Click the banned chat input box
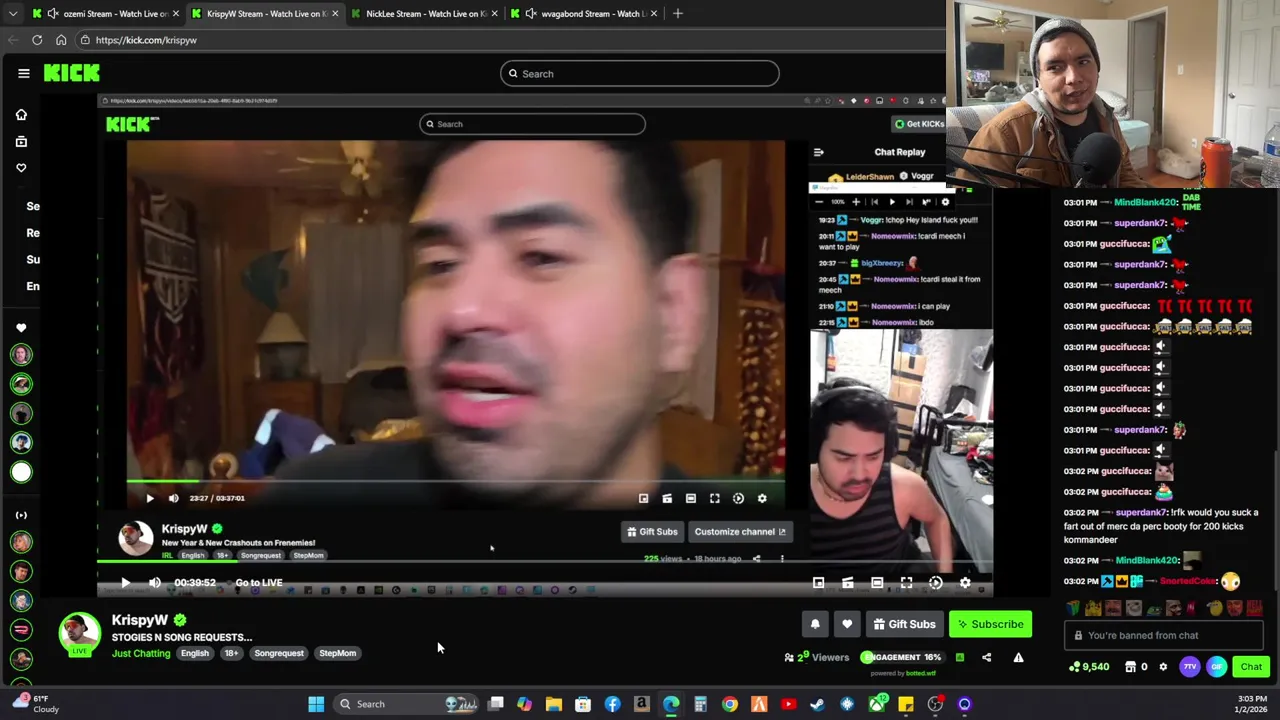This screenshot has height=720, width=1280. (1163, 635)
